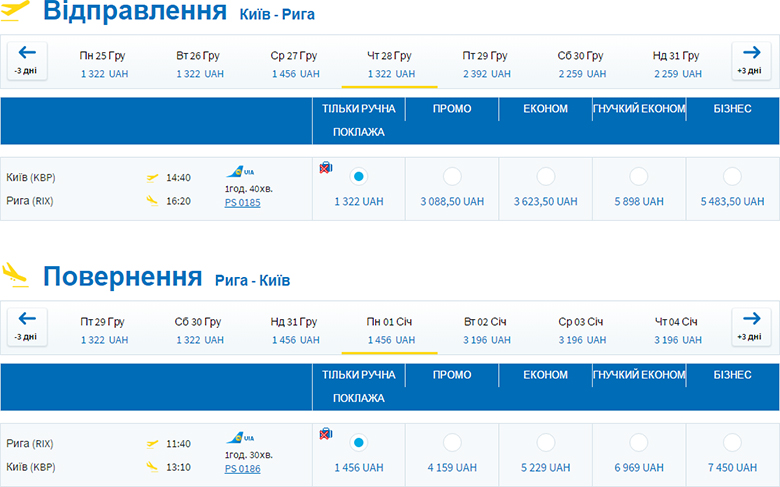Go back 3 days in the return dates
Image resolution: width=780 pixels, height=487 pixels.
coord(26,327)
